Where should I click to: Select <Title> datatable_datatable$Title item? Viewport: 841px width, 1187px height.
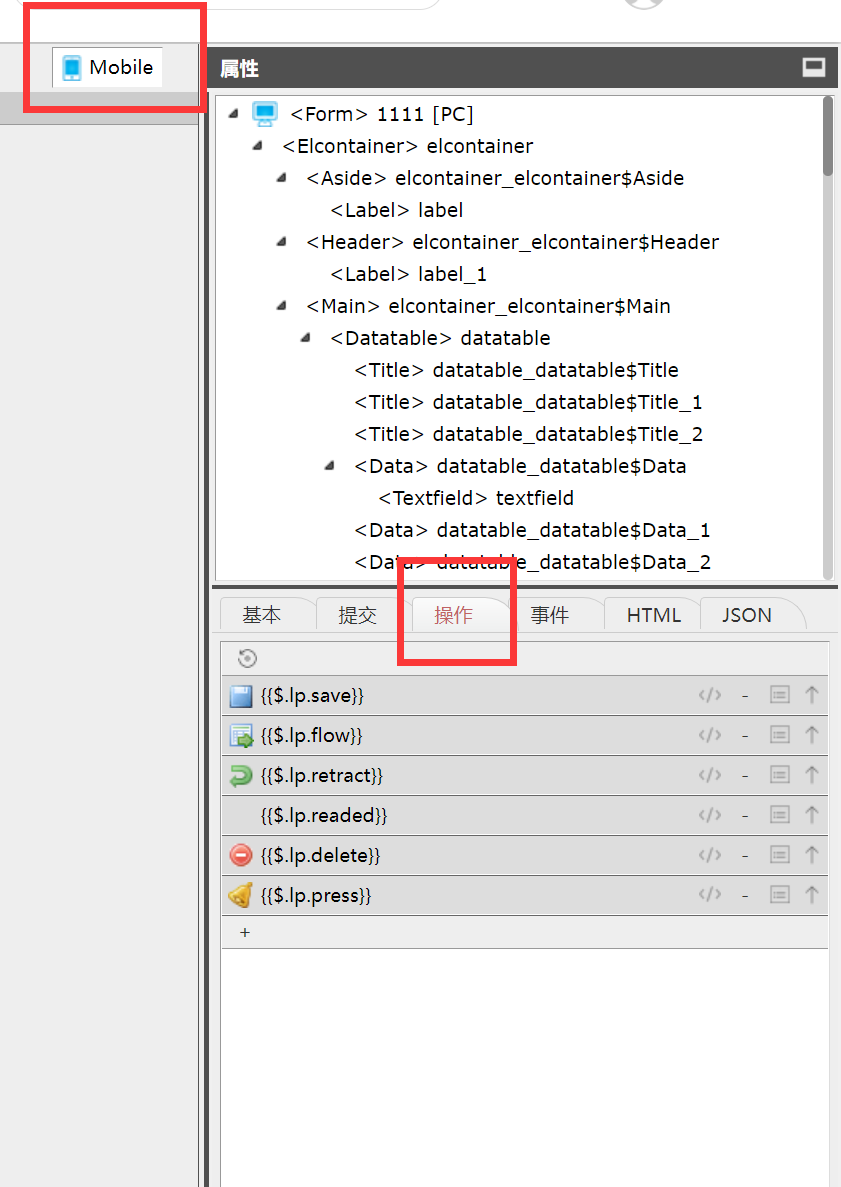pos(516,370)
